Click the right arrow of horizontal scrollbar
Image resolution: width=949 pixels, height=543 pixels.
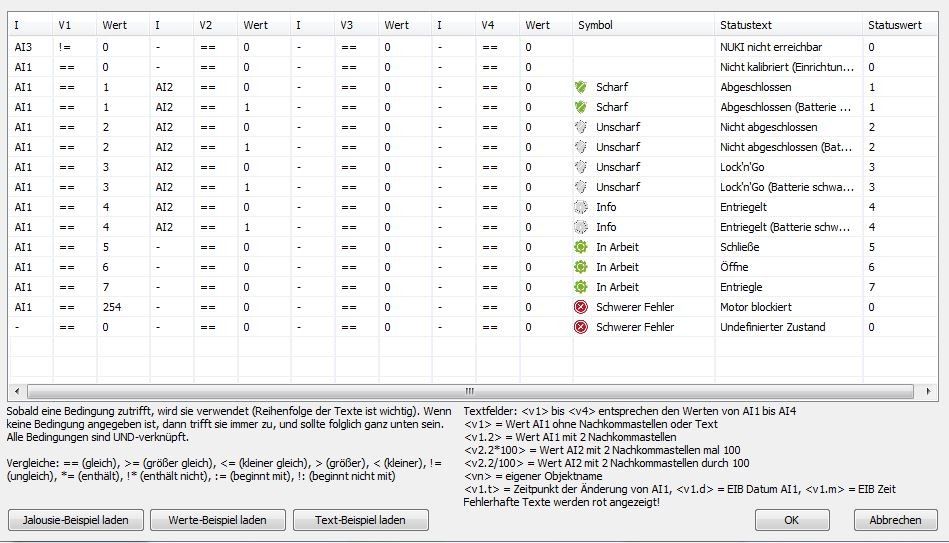click(928, 391)
